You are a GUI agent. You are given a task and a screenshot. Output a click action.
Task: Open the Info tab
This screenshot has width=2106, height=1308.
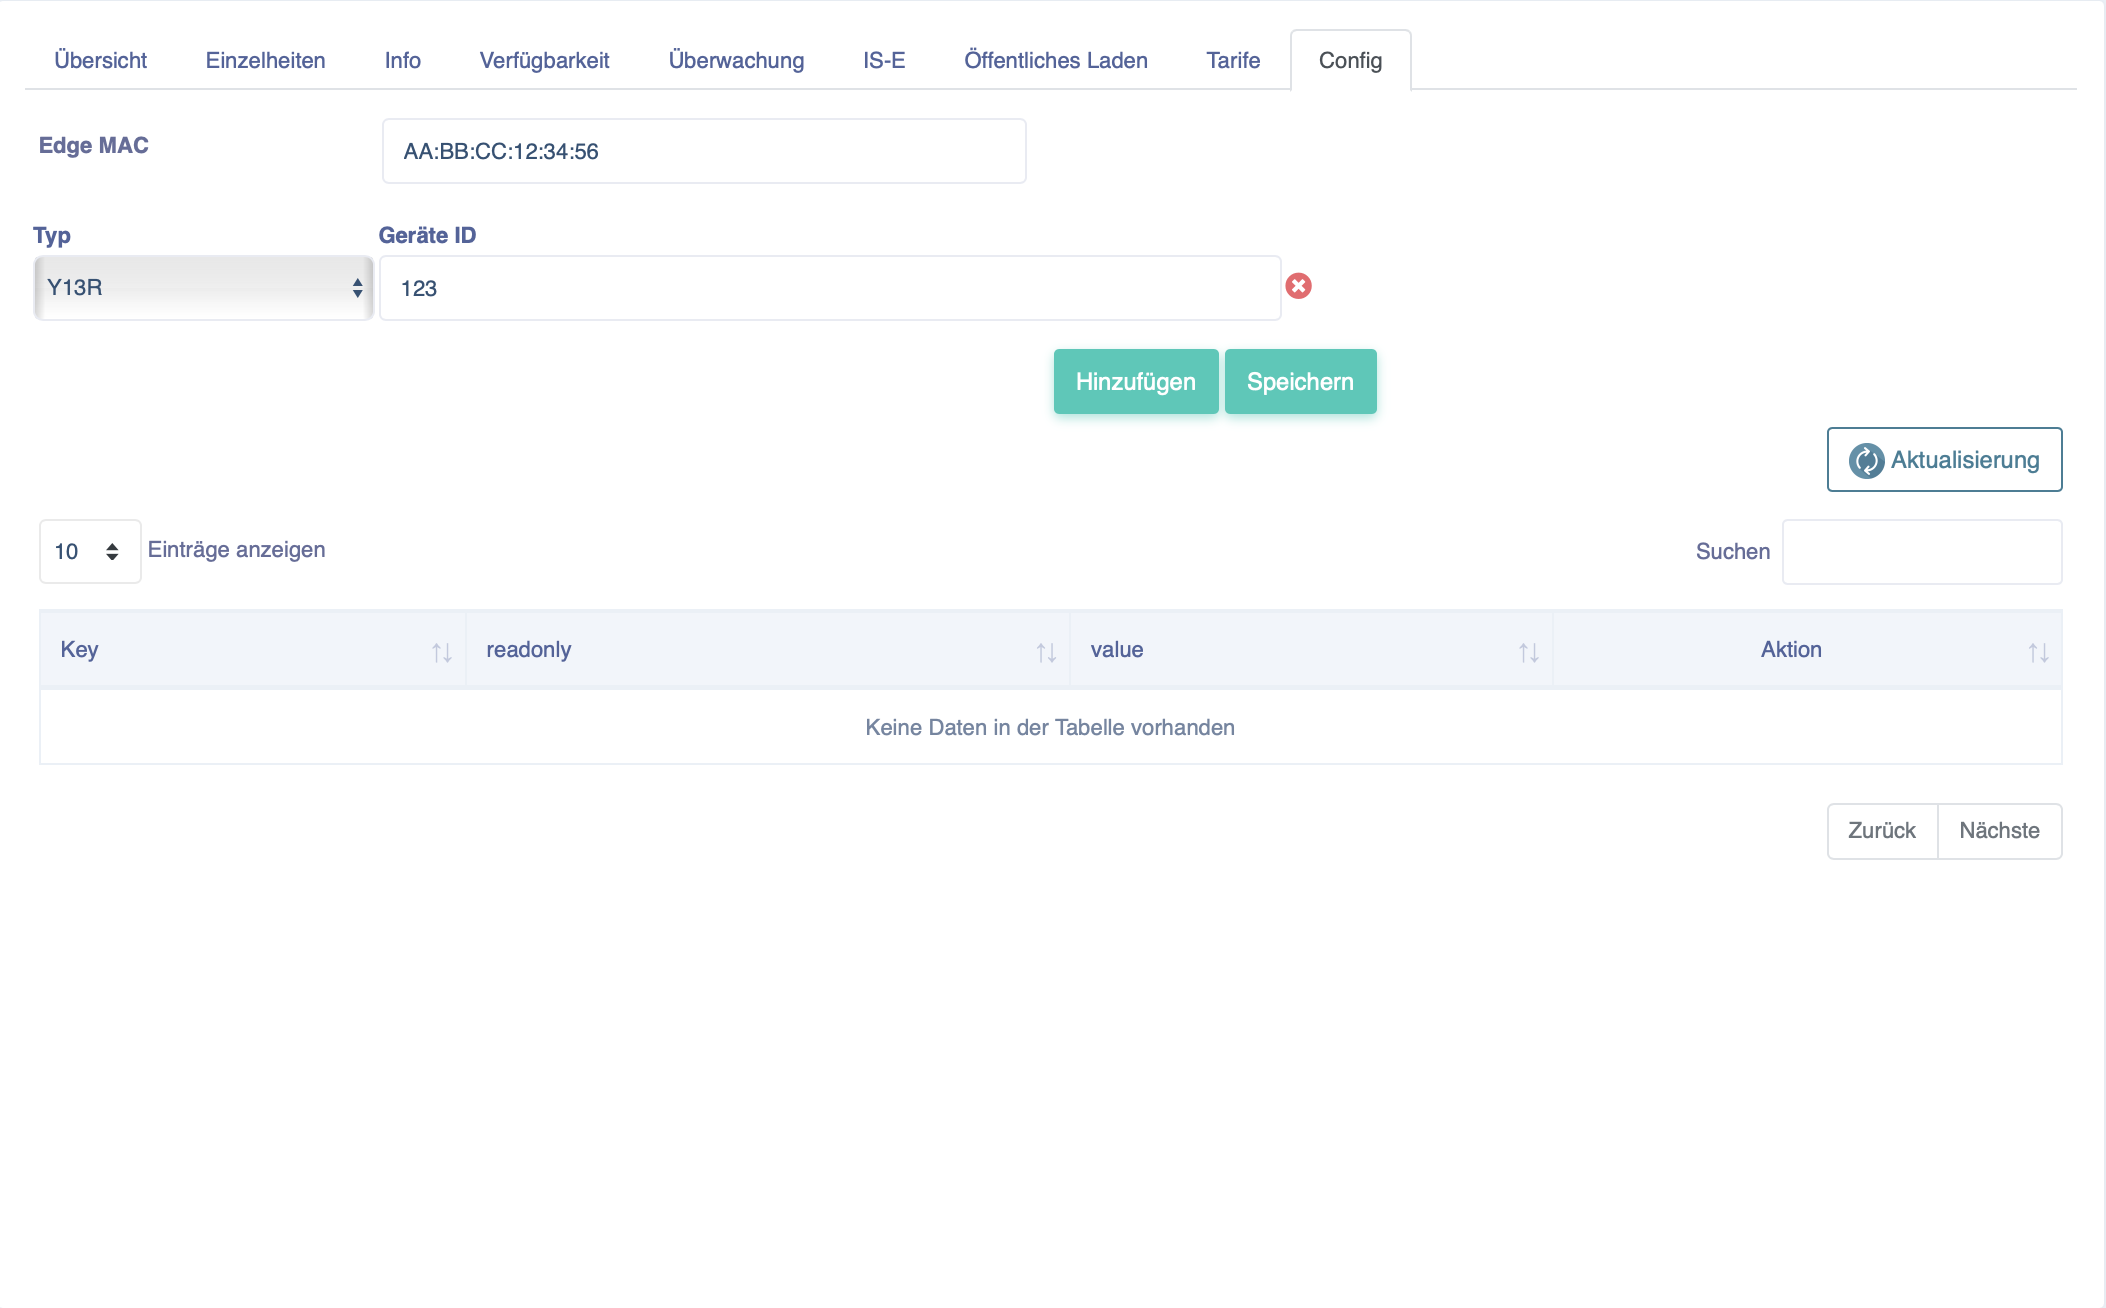click(402, 60)
